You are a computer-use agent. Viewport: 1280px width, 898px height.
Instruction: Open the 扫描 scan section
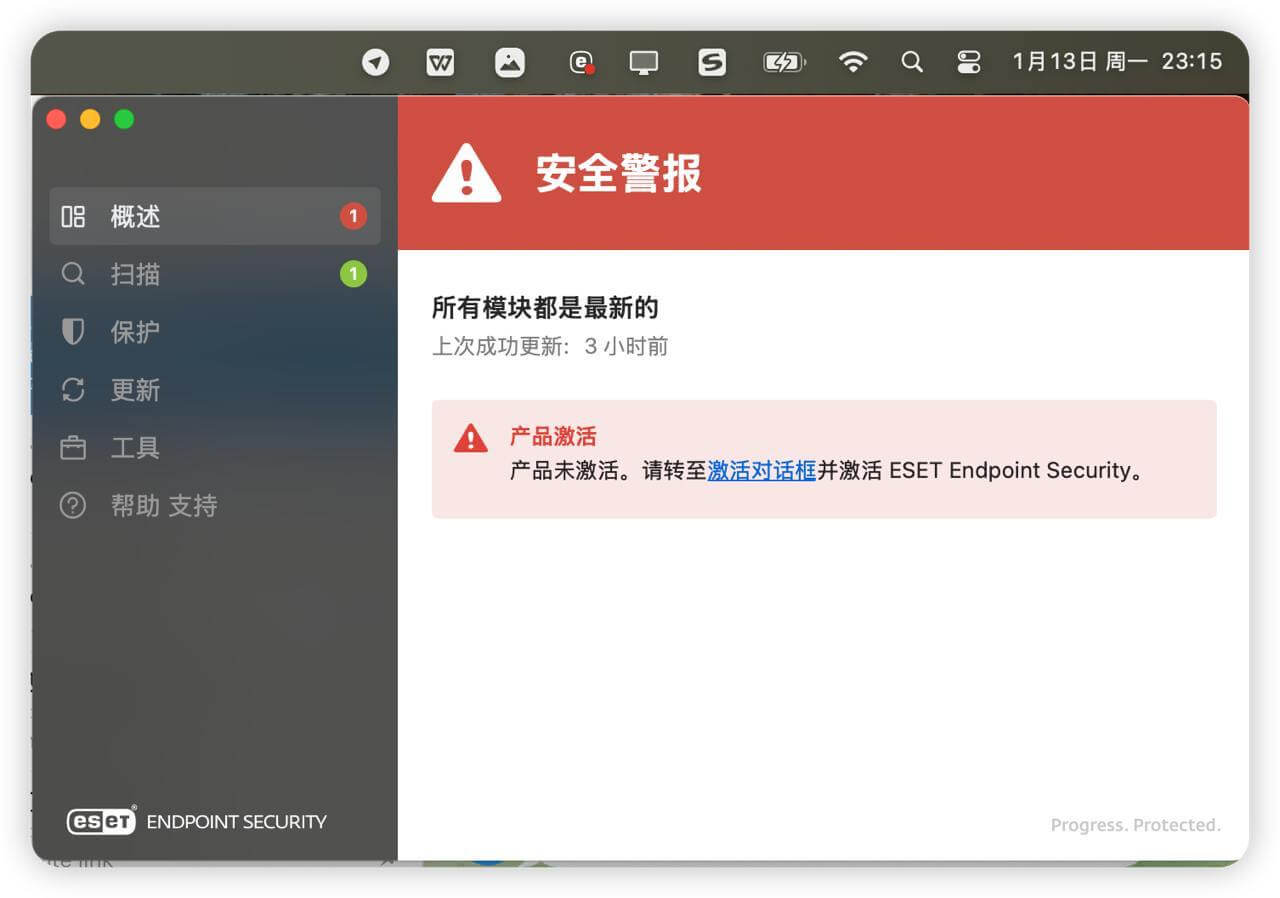pyautogui.click(x=215, y=274)
